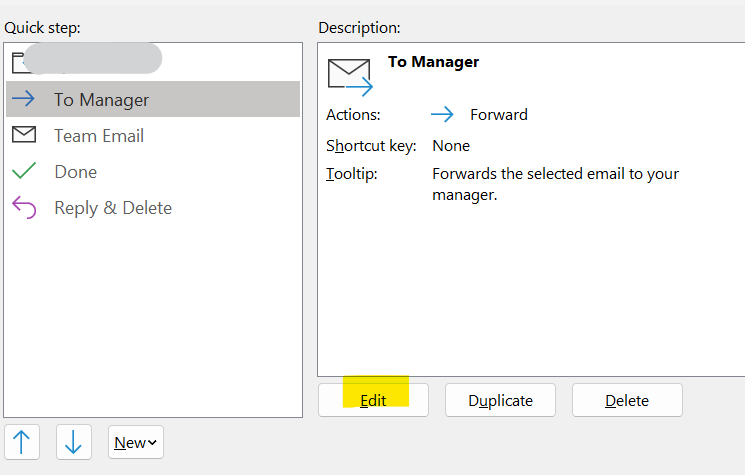This screenshot has width=745, height=475.
Task: Open the New dropdown menu
Action: [x=136, y=442]
